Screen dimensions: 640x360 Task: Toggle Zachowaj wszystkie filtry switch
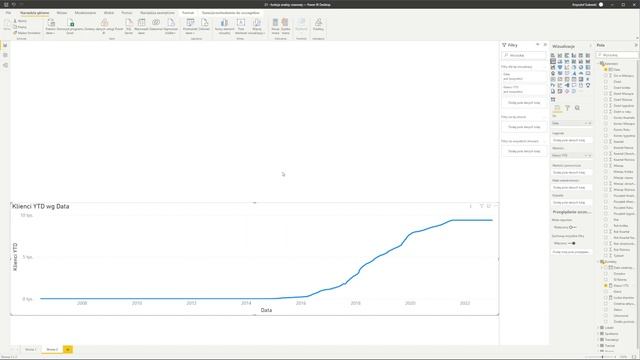click(572, 243)
